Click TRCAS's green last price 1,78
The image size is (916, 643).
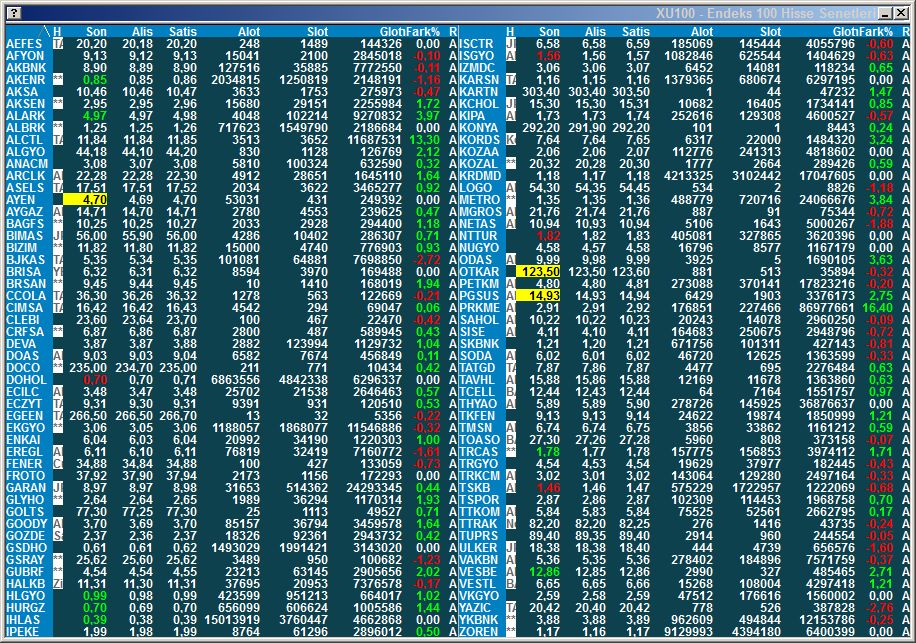coord(548,452)
